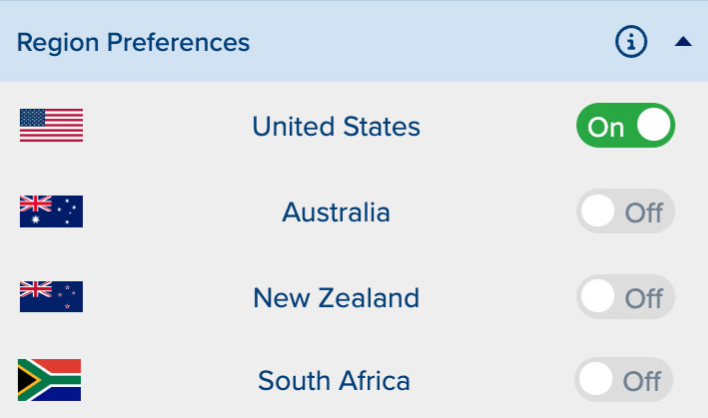The image size is (708, 418).
Task: Click the Australia flag icon
Action: pos(51,211)
